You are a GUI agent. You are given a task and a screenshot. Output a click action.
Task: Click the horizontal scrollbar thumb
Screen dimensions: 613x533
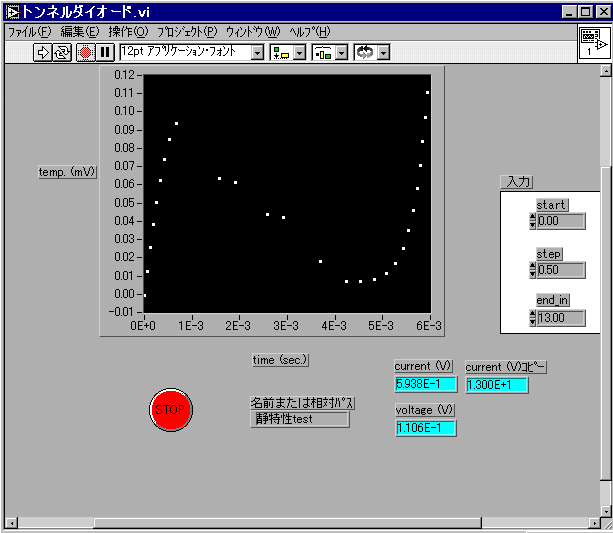click(287, 523)
